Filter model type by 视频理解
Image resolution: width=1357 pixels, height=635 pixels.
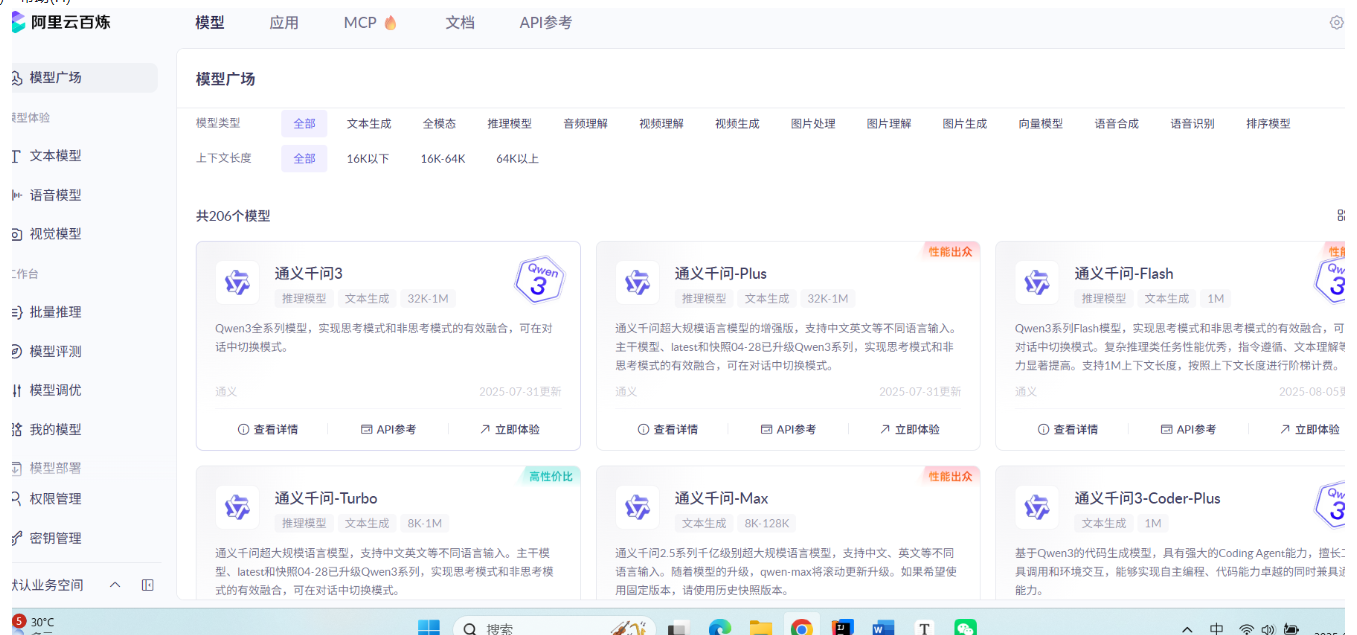[x=661, y=124]
